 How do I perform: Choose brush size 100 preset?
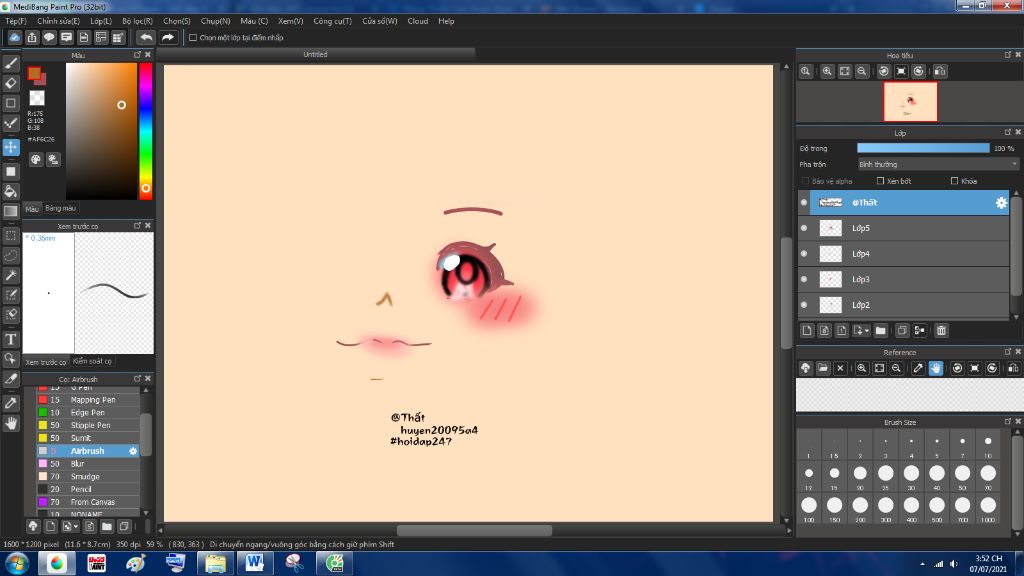pyautogui.click(x=809, y=506)
